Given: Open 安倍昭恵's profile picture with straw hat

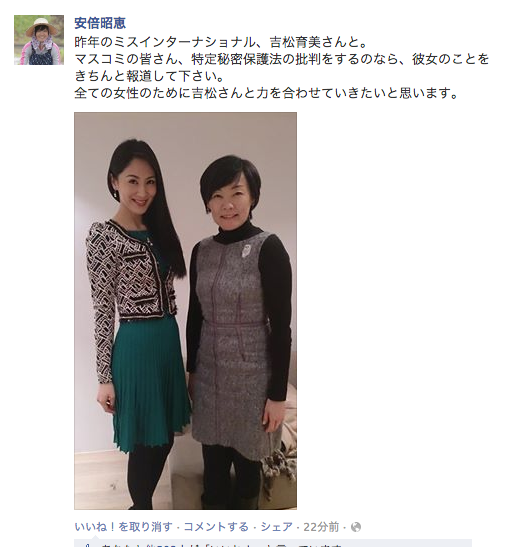Looking at the screenshot, I should pyautogui.click(x=39, y=40).
